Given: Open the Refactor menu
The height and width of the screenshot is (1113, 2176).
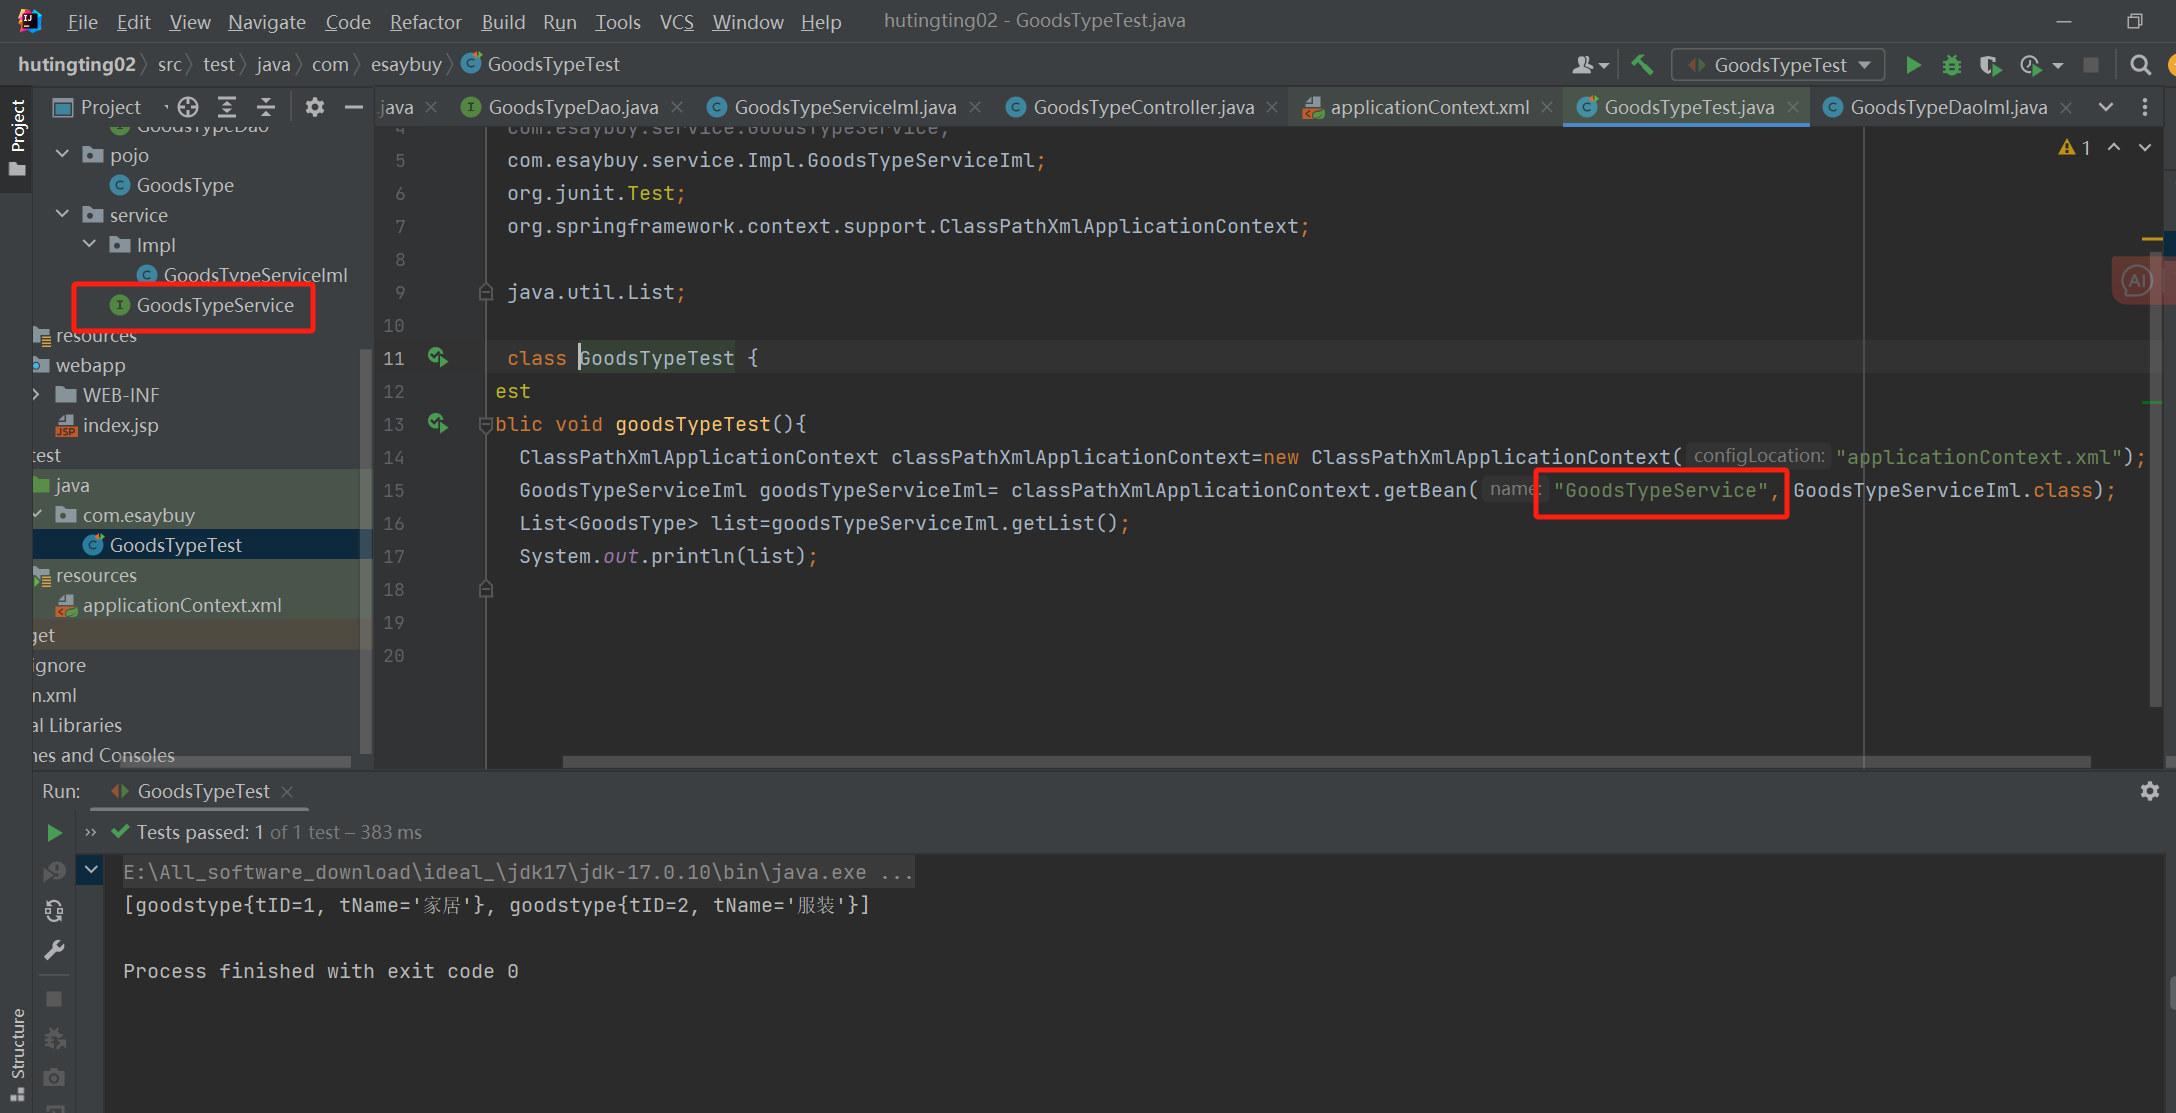Looking at the screenshot, I should pos(425,21).
